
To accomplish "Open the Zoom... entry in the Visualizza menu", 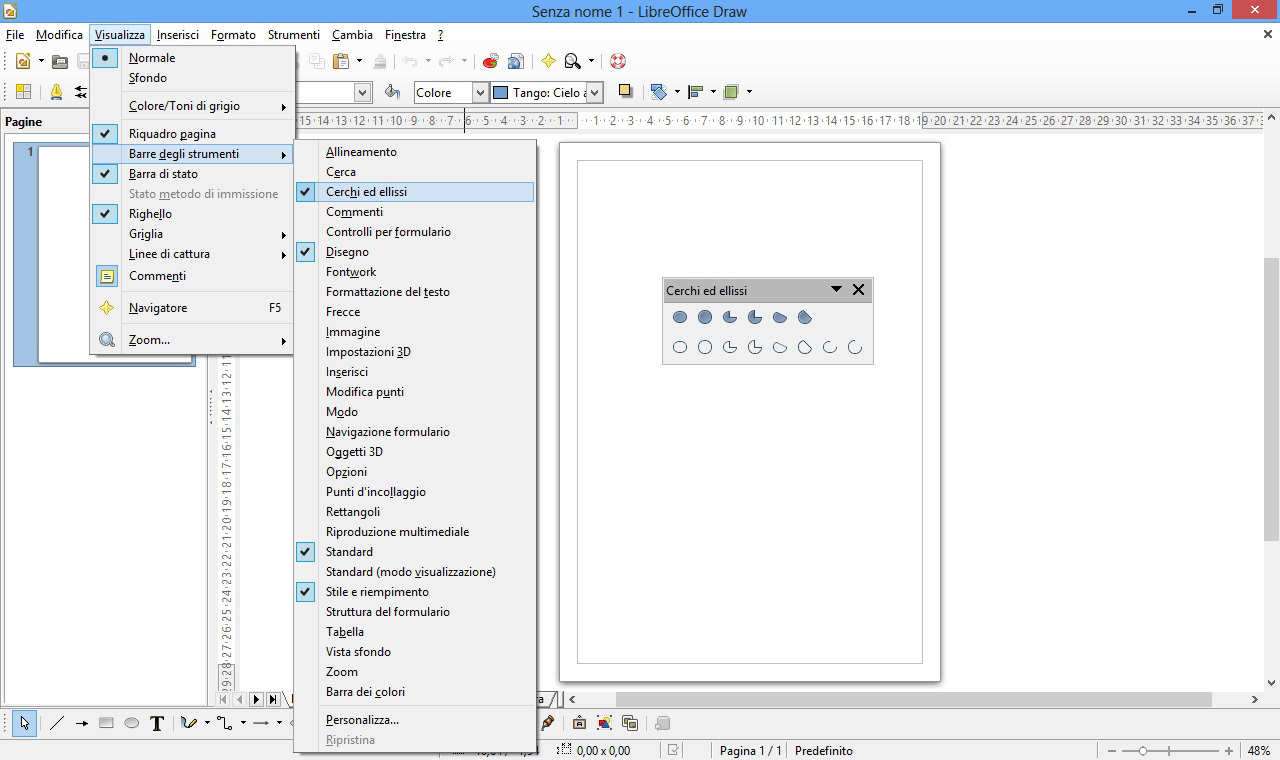I will pos(149,340).
